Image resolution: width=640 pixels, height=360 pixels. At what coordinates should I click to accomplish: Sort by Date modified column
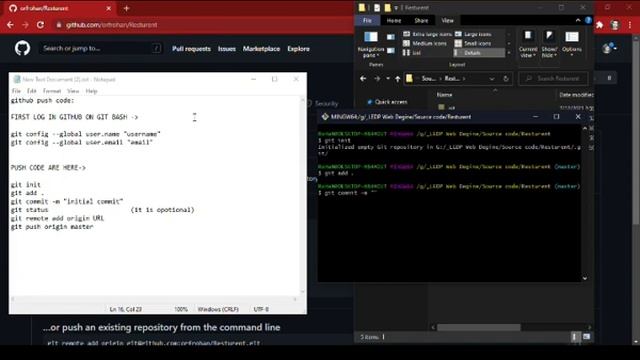point(576,95)
